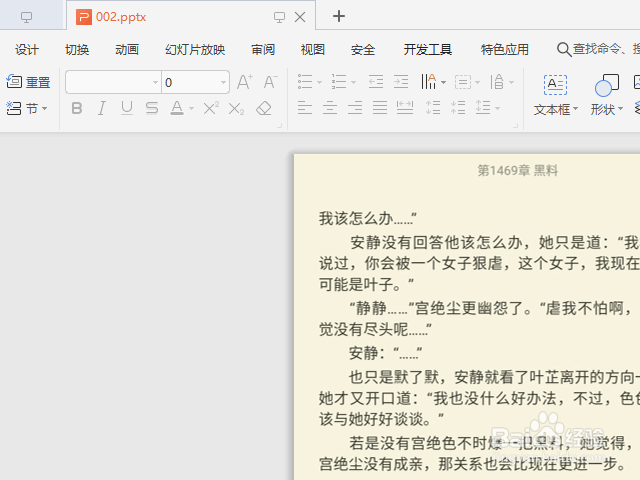
Task: Open the 审阅 ribbon tab
Action: pyautogui.click(x=263, y=50)
